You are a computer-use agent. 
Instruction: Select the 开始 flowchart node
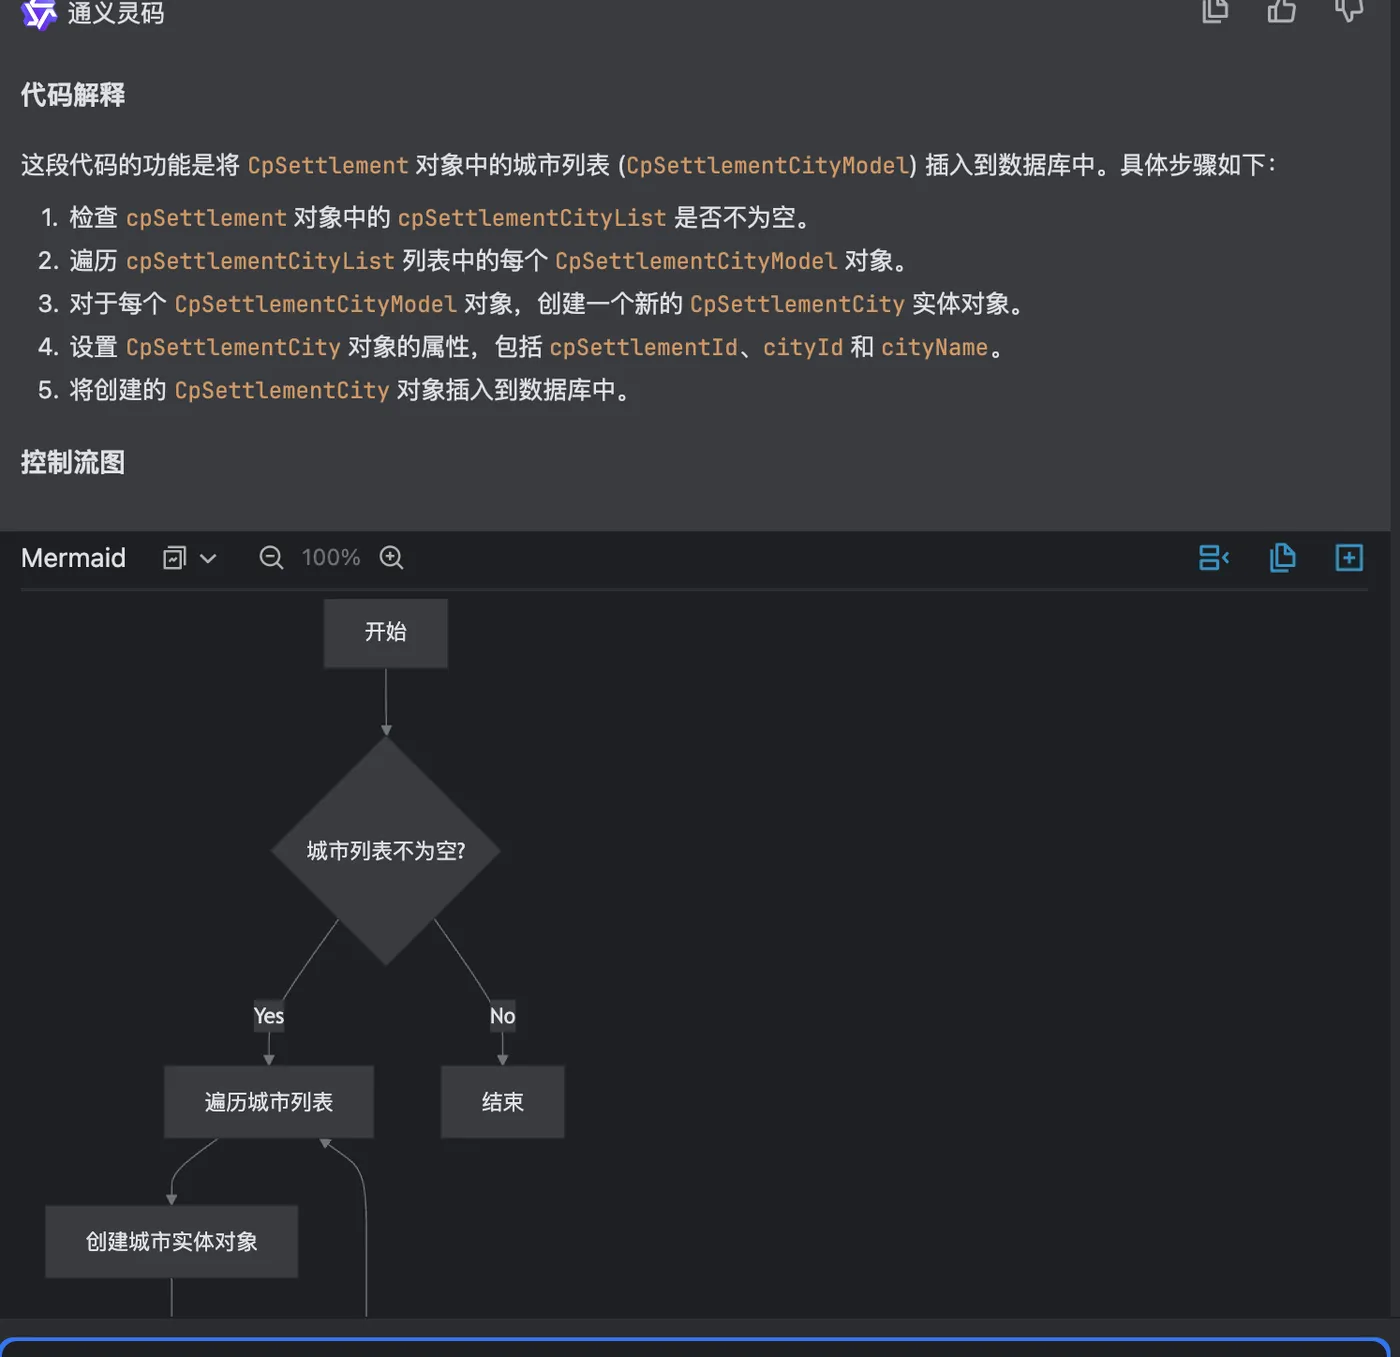[x=386, y=633]
